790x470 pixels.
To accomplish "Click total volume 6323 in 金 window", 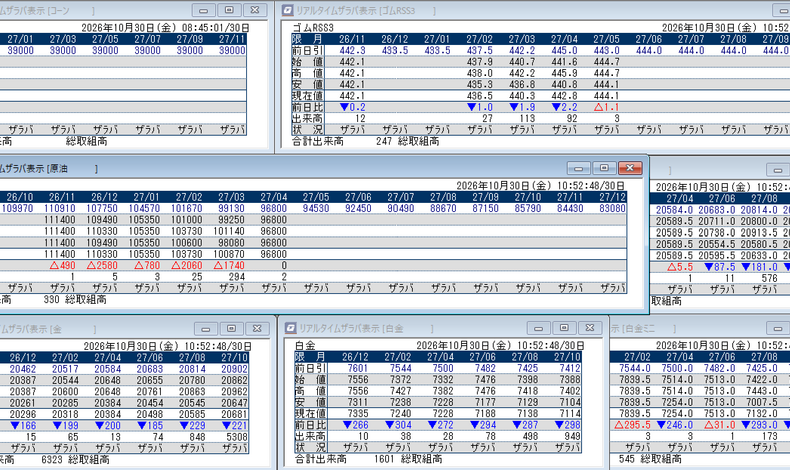I will pos(51,459).
